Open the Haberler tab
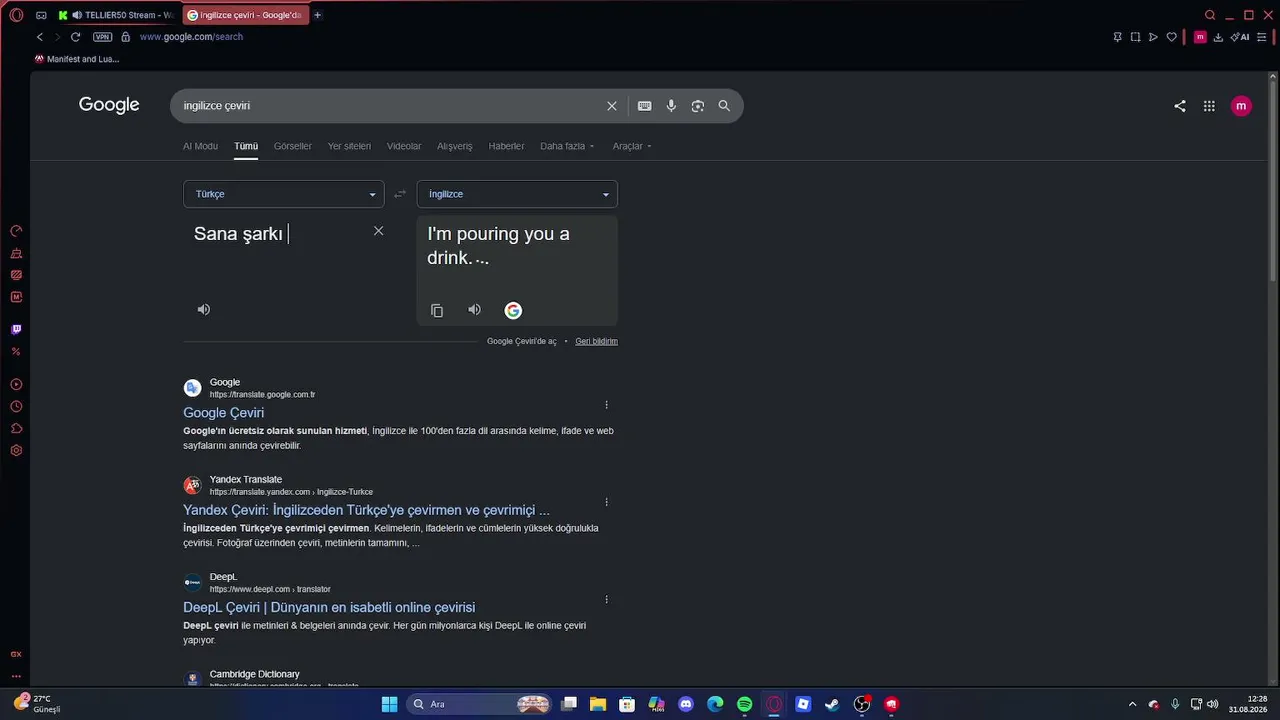 pos(506,146)
